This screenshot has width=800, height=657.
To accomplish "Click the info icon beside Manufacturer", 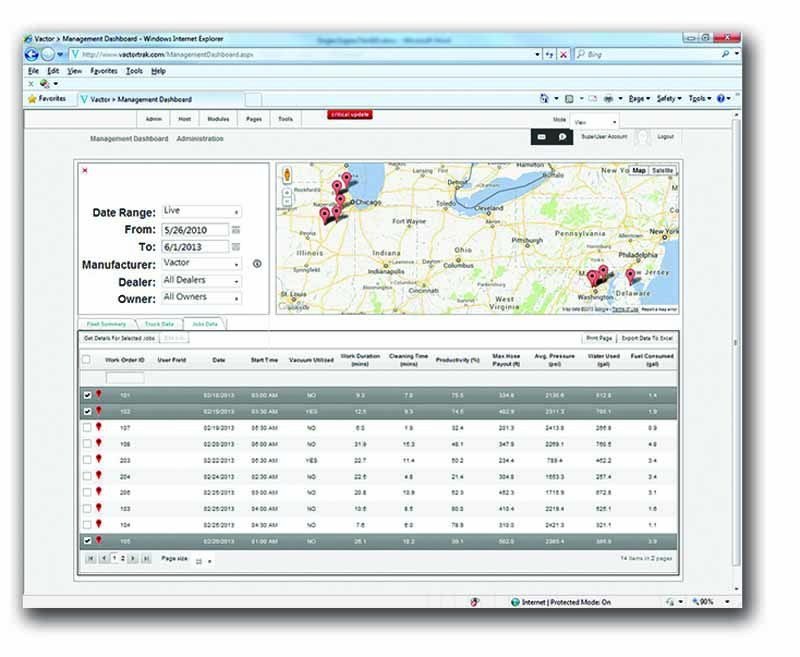I will (257, 264).
